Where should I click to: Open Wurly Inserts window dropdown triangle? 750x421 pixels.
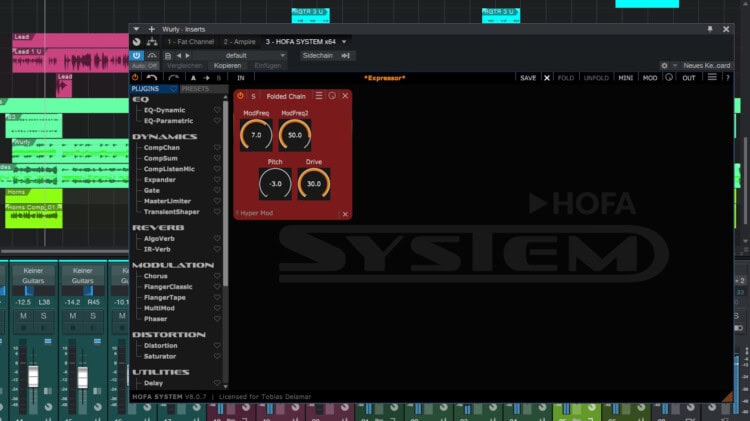(136, 29)
